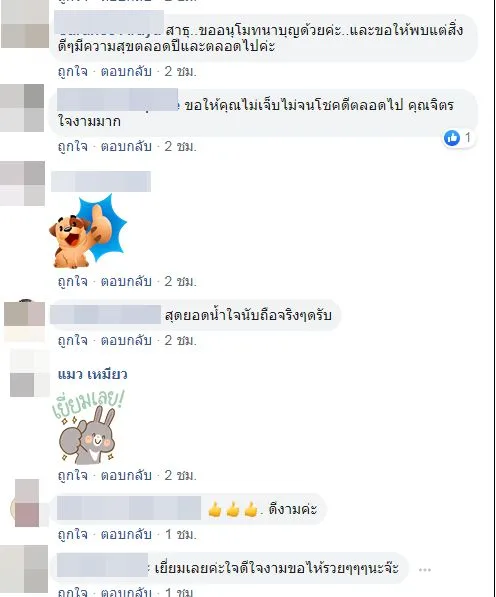Viewport: 496px width, 597px height.
Task: Click ถูกใจ under the dog sticker comment
Action: pyautogui.click(x=72, y=282)
